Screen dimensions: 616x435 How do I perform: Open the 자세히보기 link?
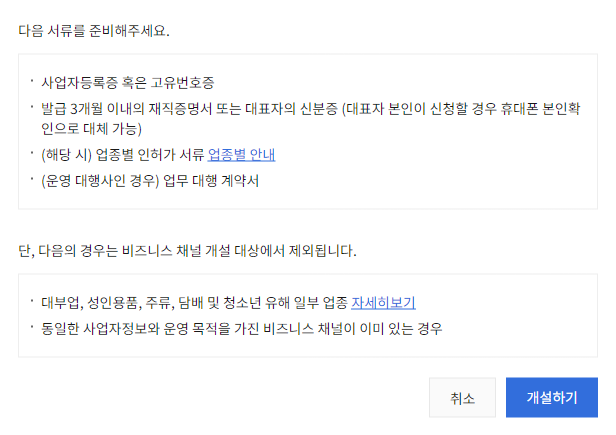[383, 302]
